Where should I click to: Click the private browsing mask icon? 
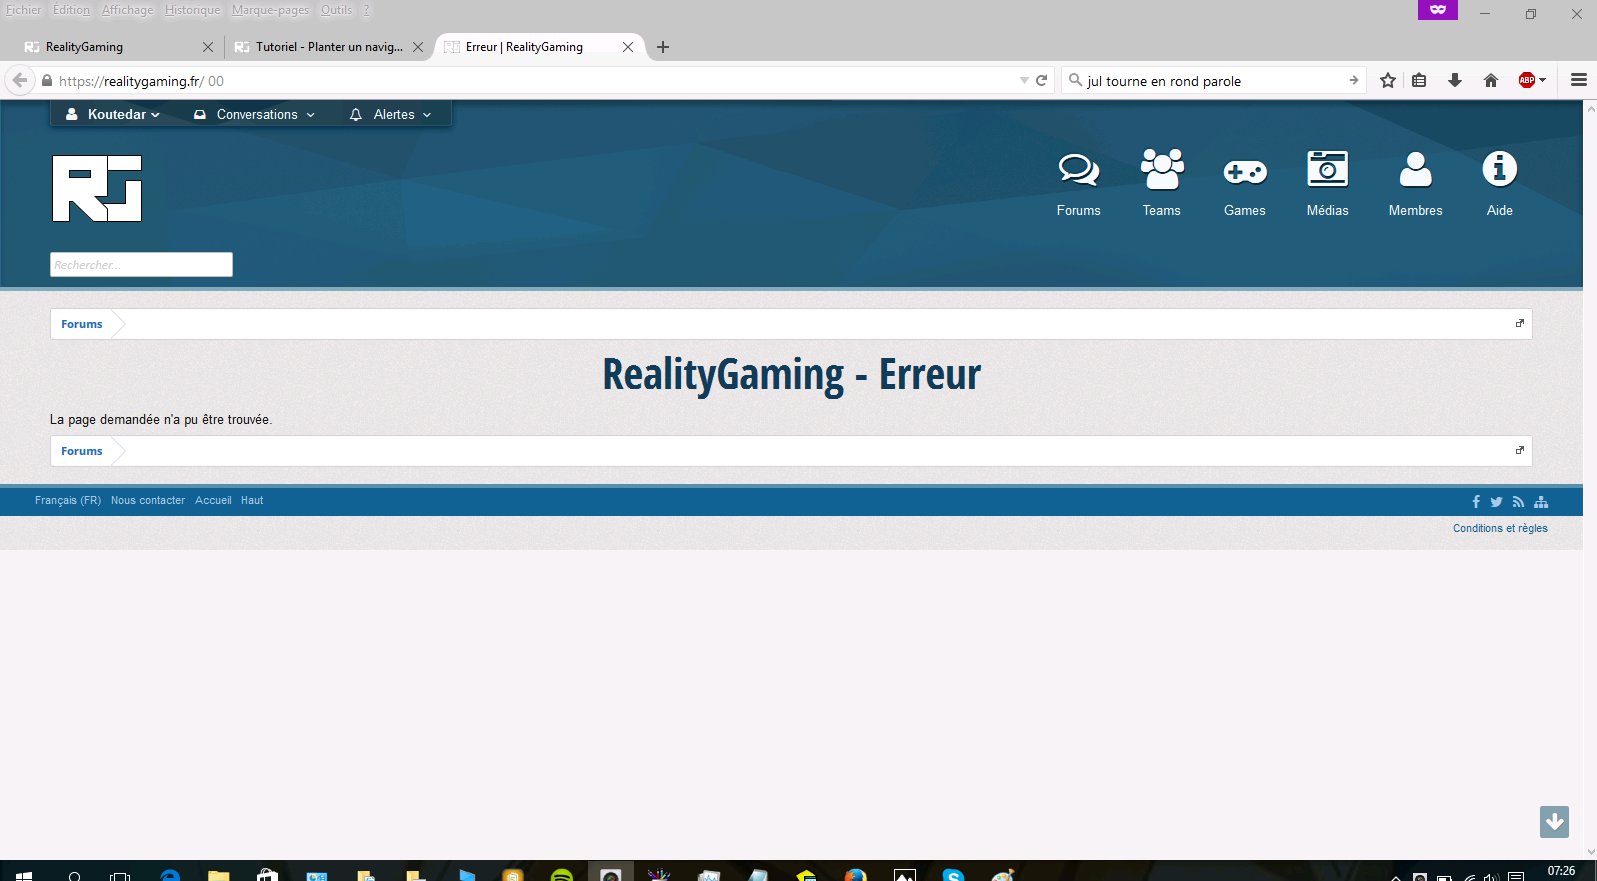1438,9
